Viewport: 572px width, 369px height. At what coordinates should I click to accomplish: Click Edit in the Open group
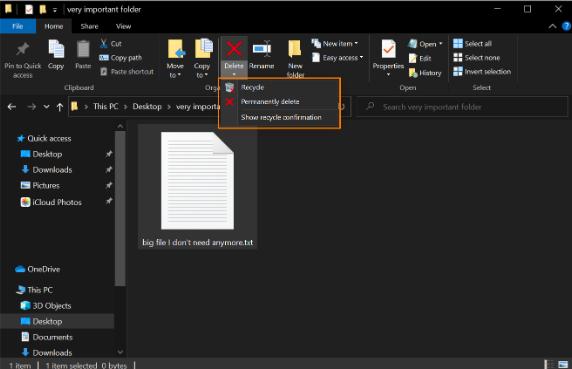coord(420,58)
